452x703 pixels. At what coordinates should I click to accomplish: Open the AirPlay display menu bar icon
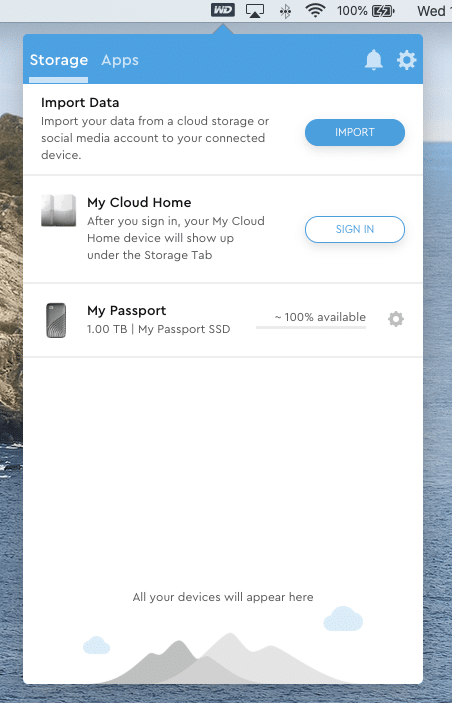255,10
